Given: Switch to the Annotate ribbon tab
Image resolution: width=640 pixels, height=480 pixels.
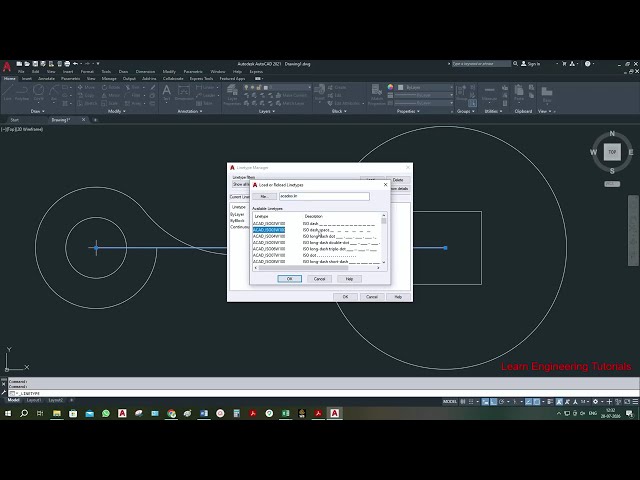Looking at the screenshot, I should (46, 78).
